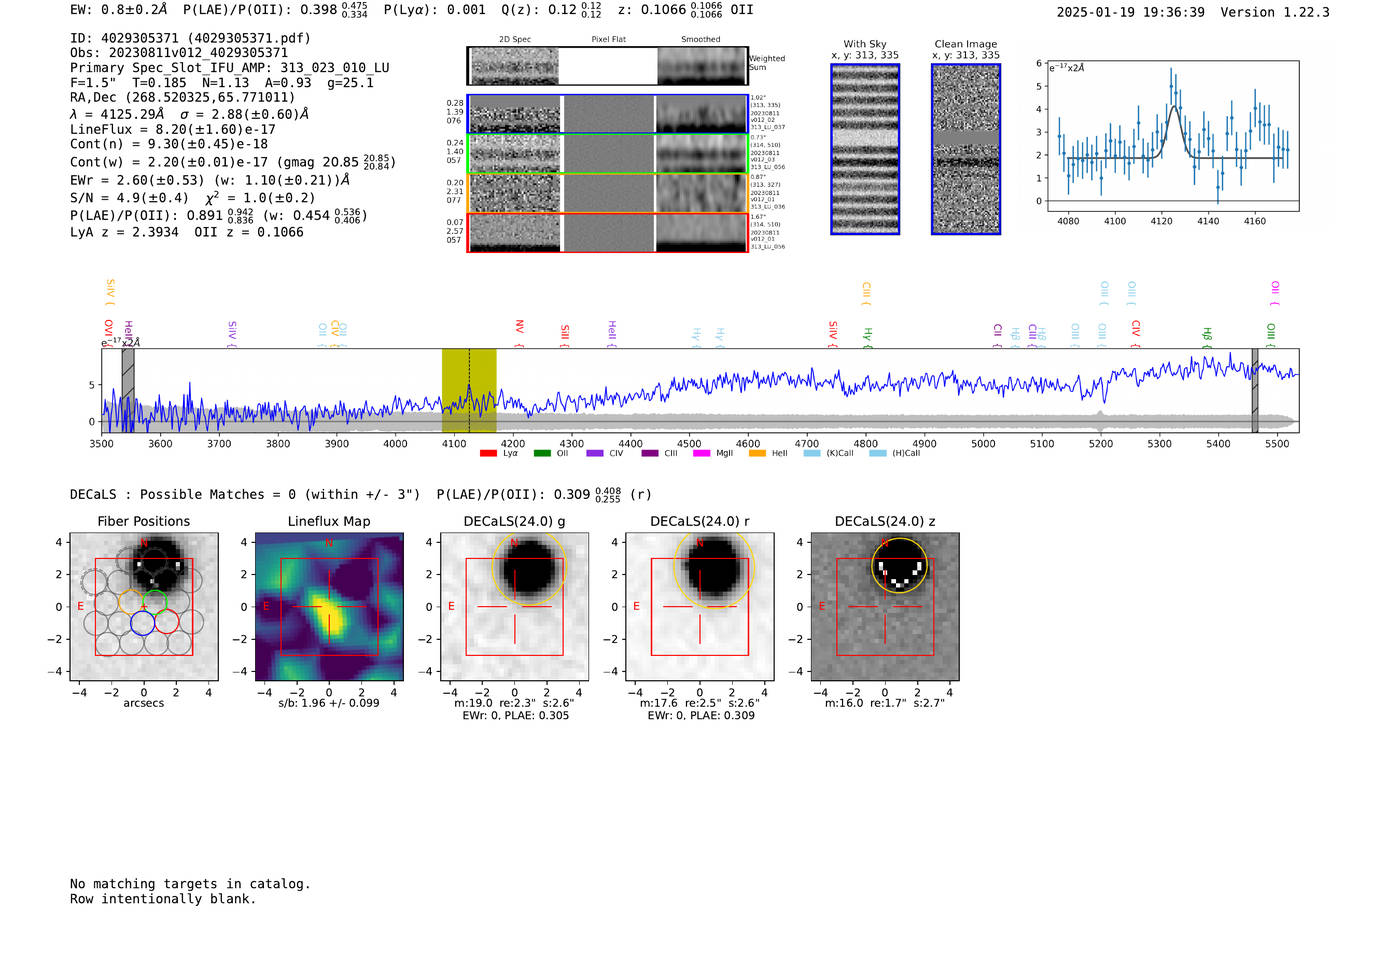This screenshot has height=953, width=1400.
Task: Click the MgII magenta legend swatch
Action: point(702,454)
